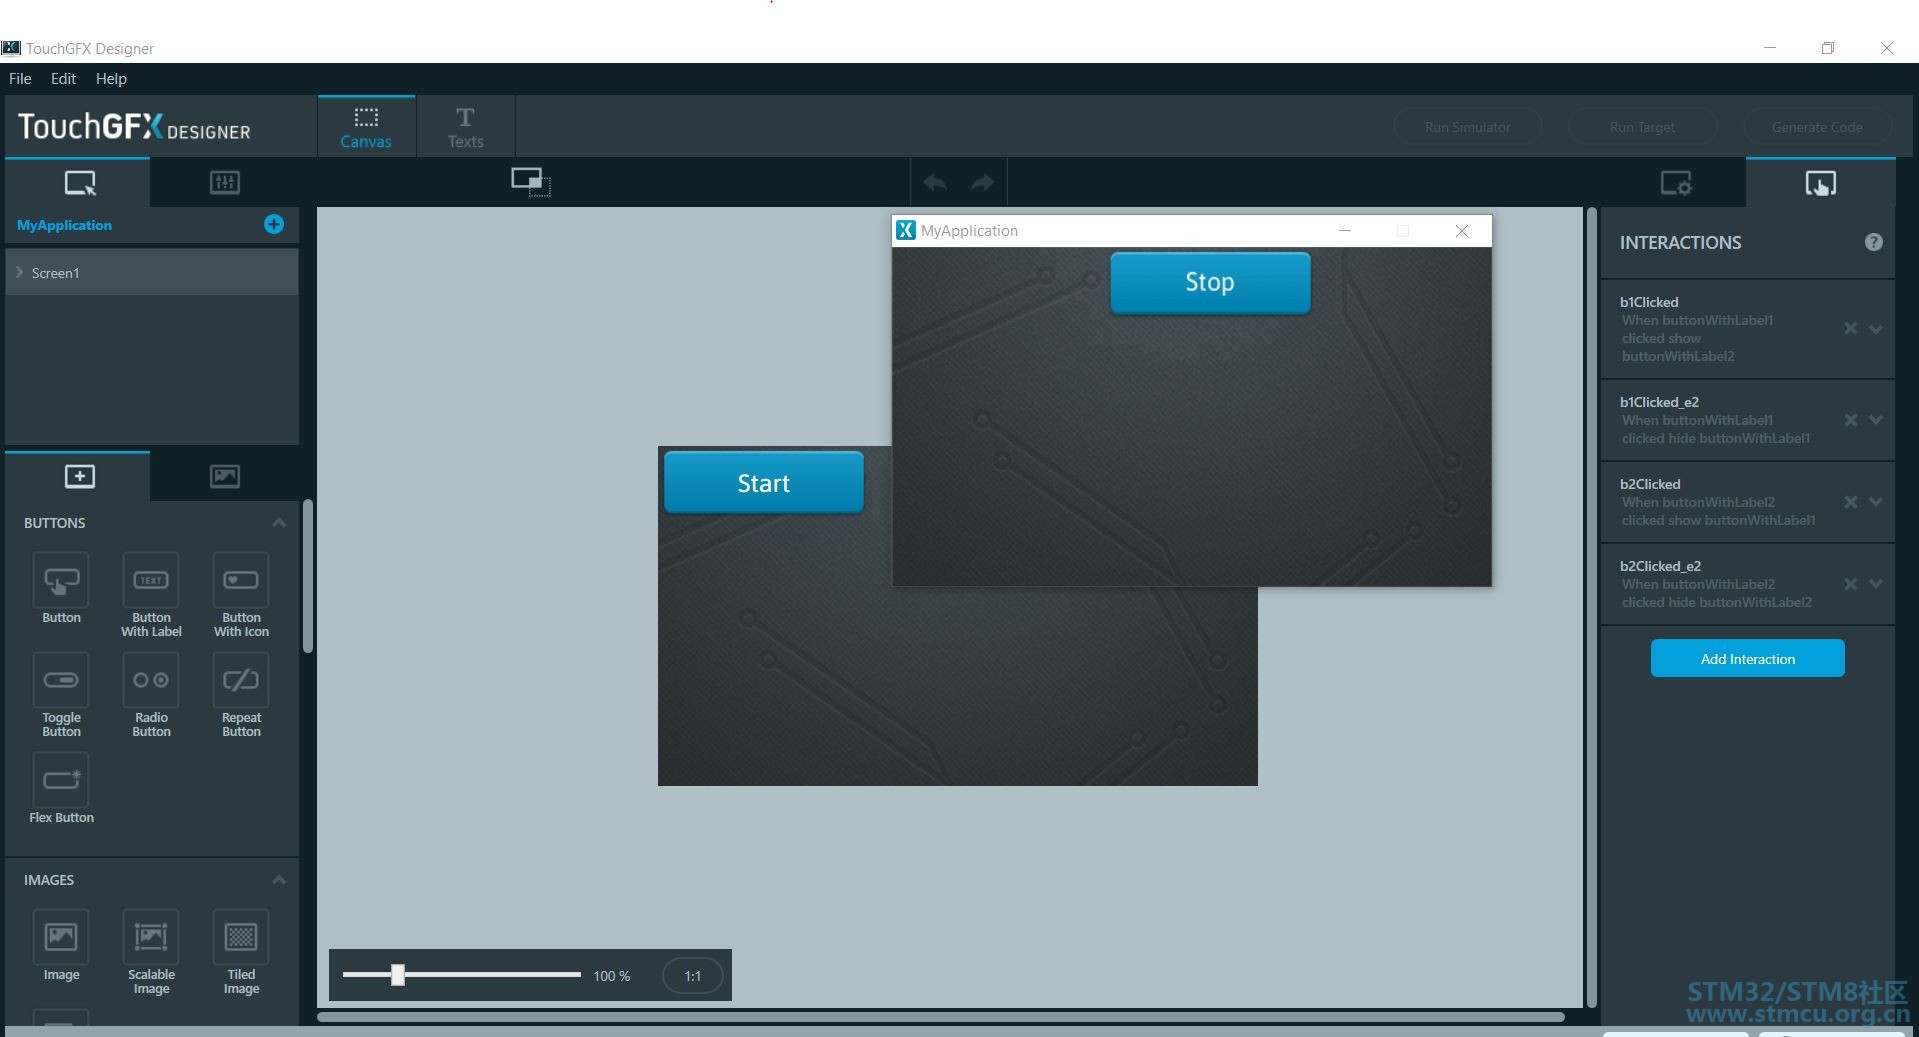The image size is (1919, 1037).
Task: Select the Button With Label widget
Action: [151, 595]
